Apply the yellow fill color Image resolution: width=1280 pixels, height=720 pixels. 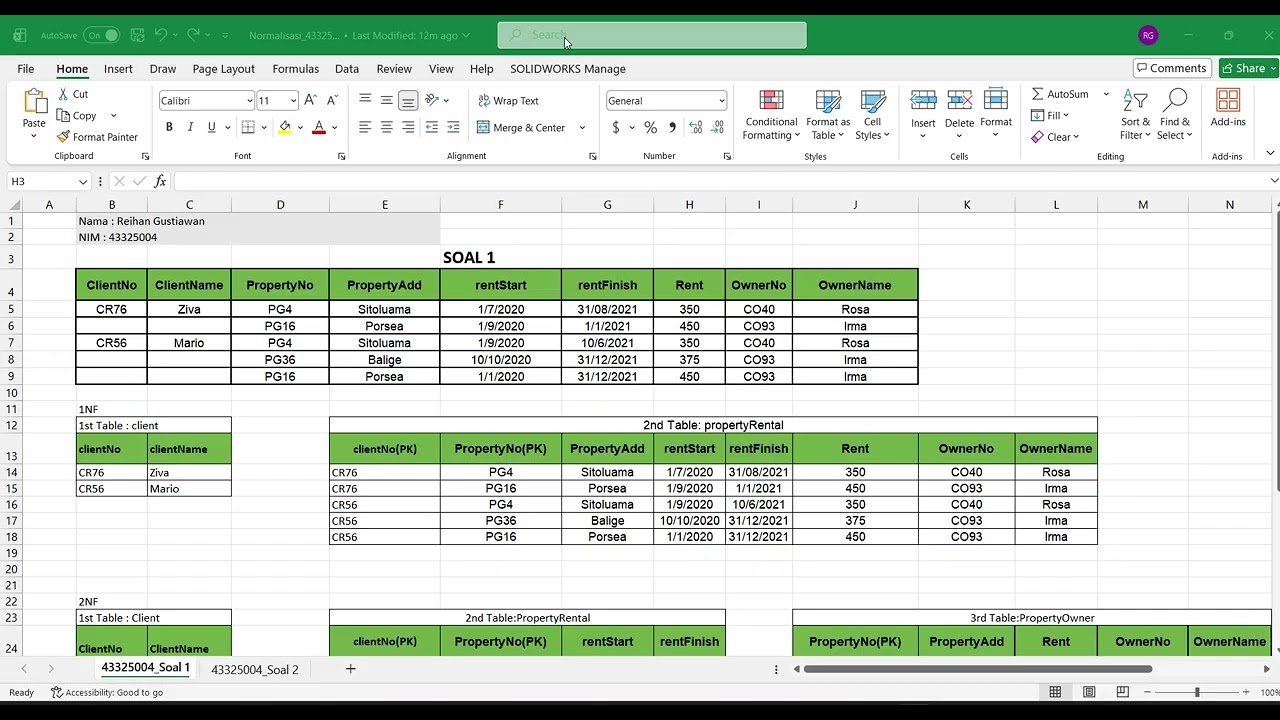[x=285, y=127]
